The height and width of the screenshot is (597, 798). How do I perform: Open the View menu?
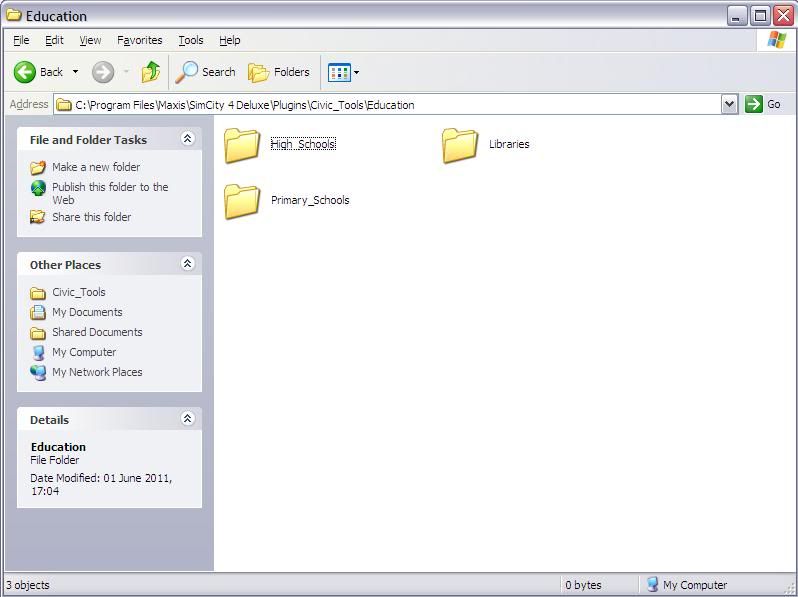(90, 40)
